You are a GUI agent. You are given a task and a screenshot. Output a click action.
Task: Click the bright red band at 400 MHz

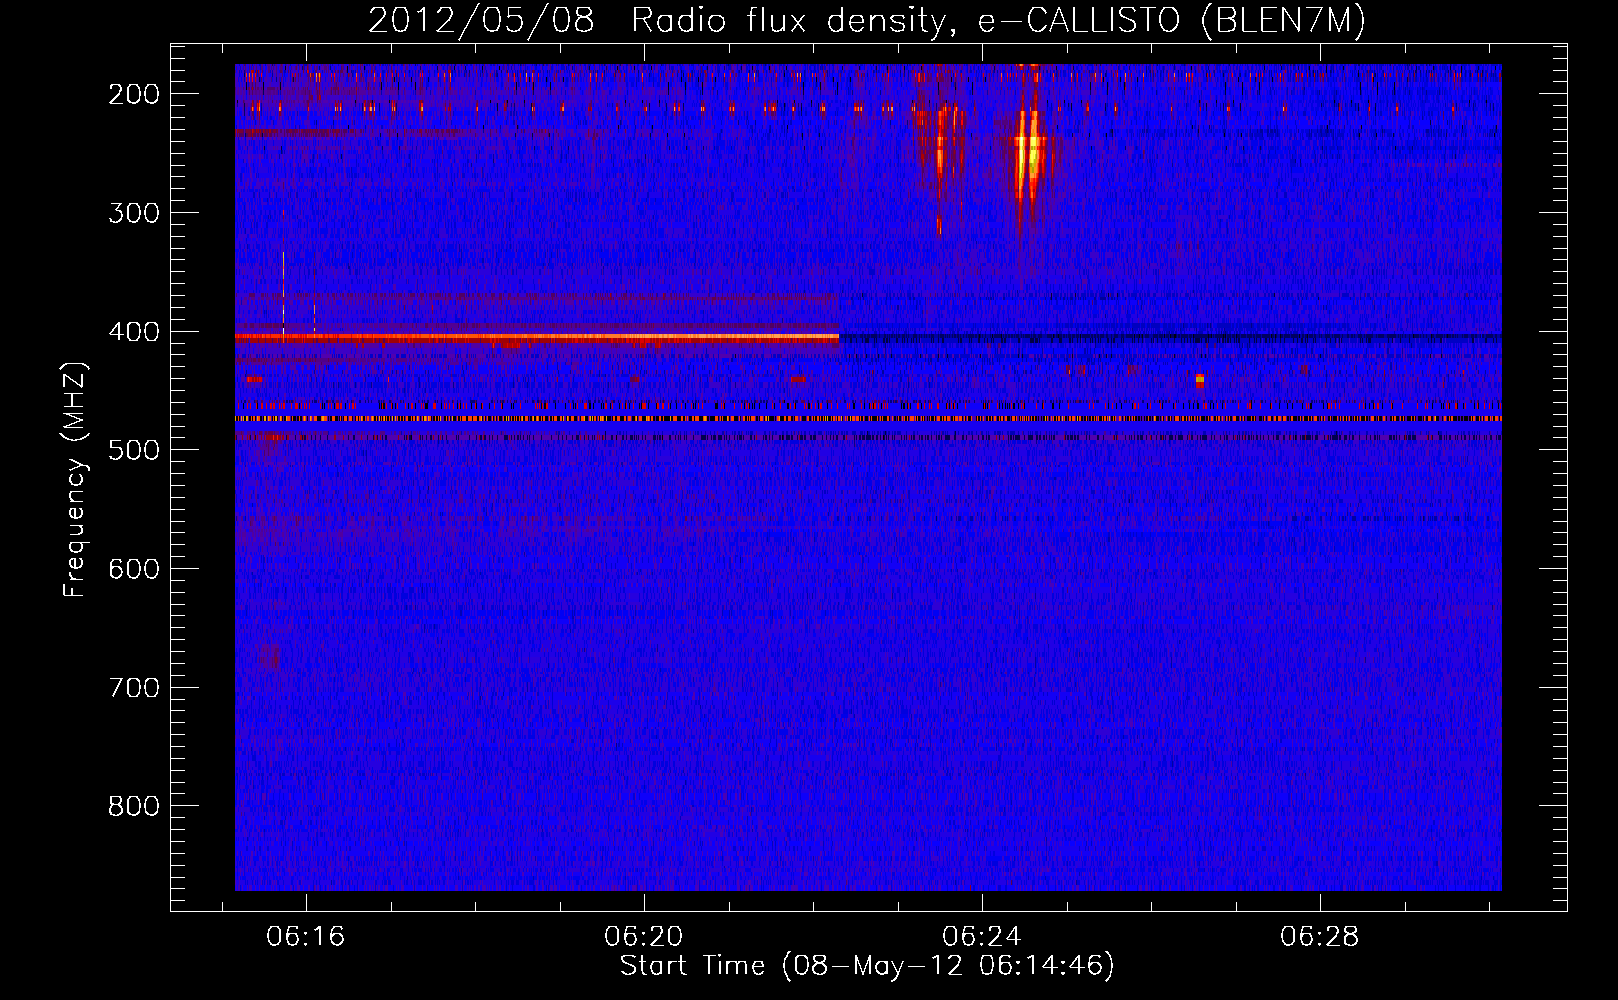pos(537,338)
